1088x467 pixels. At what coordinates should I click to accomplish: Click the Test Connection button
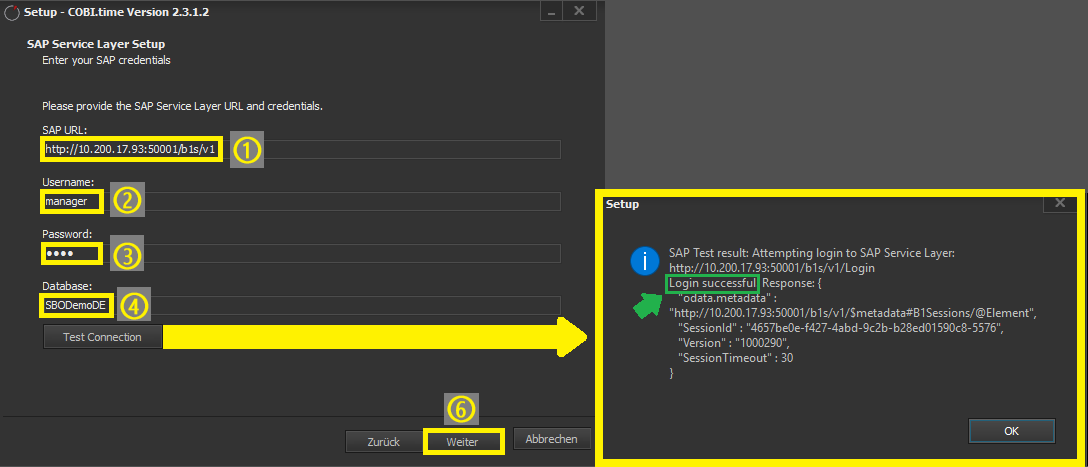(102, 337)
